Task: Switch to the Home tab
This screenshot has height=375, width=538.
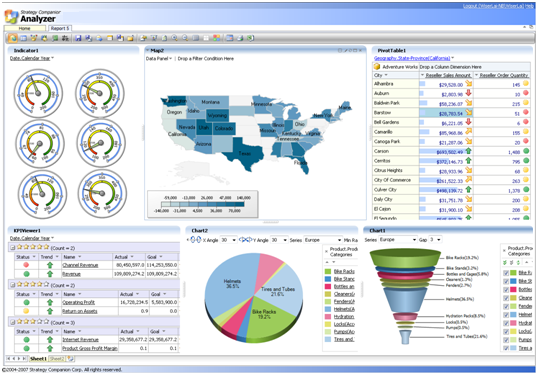Action: pos(24,28)
